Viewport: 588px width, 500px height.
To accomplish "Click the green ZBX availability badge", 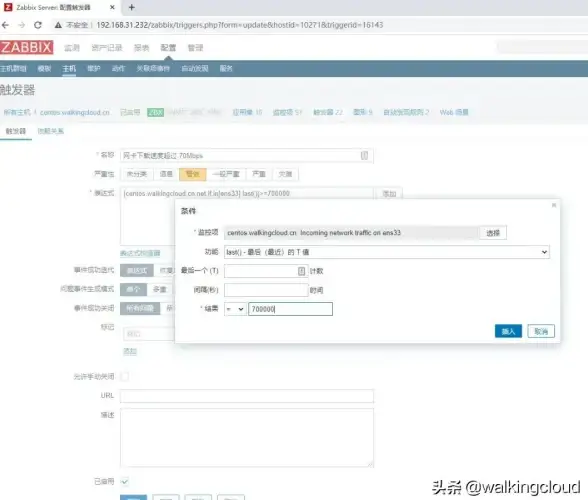I will [x=156, y=112].
